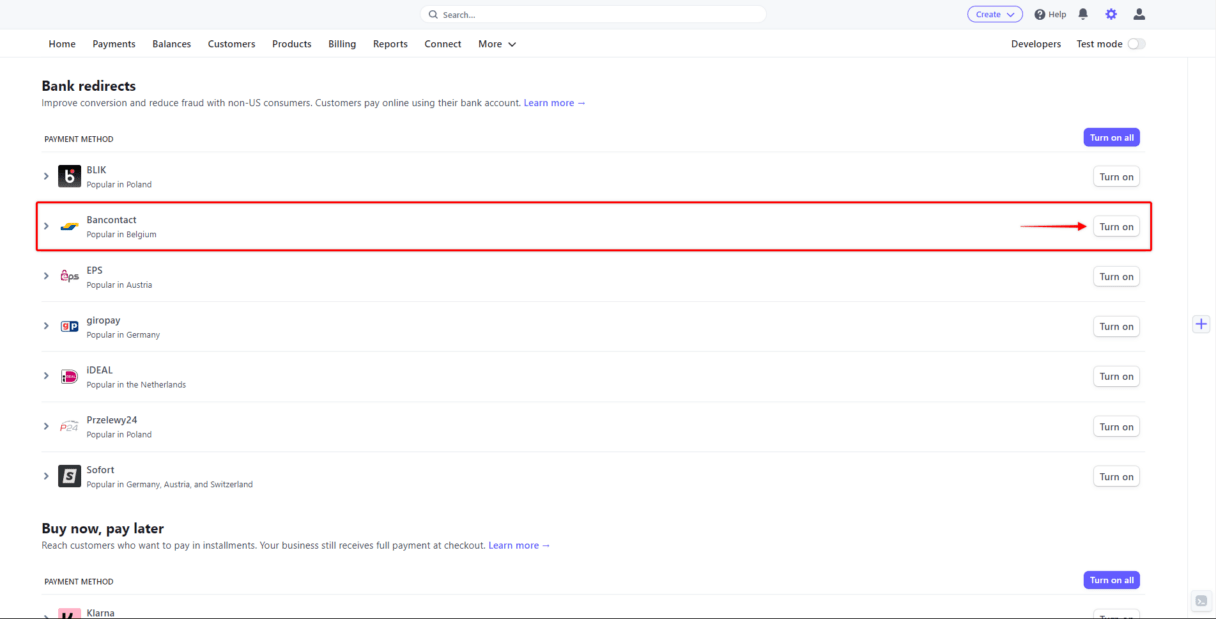This screenshot has height=619, width=1216.
Task: Expand the BLIK row chevron
Action: point(46,176)
